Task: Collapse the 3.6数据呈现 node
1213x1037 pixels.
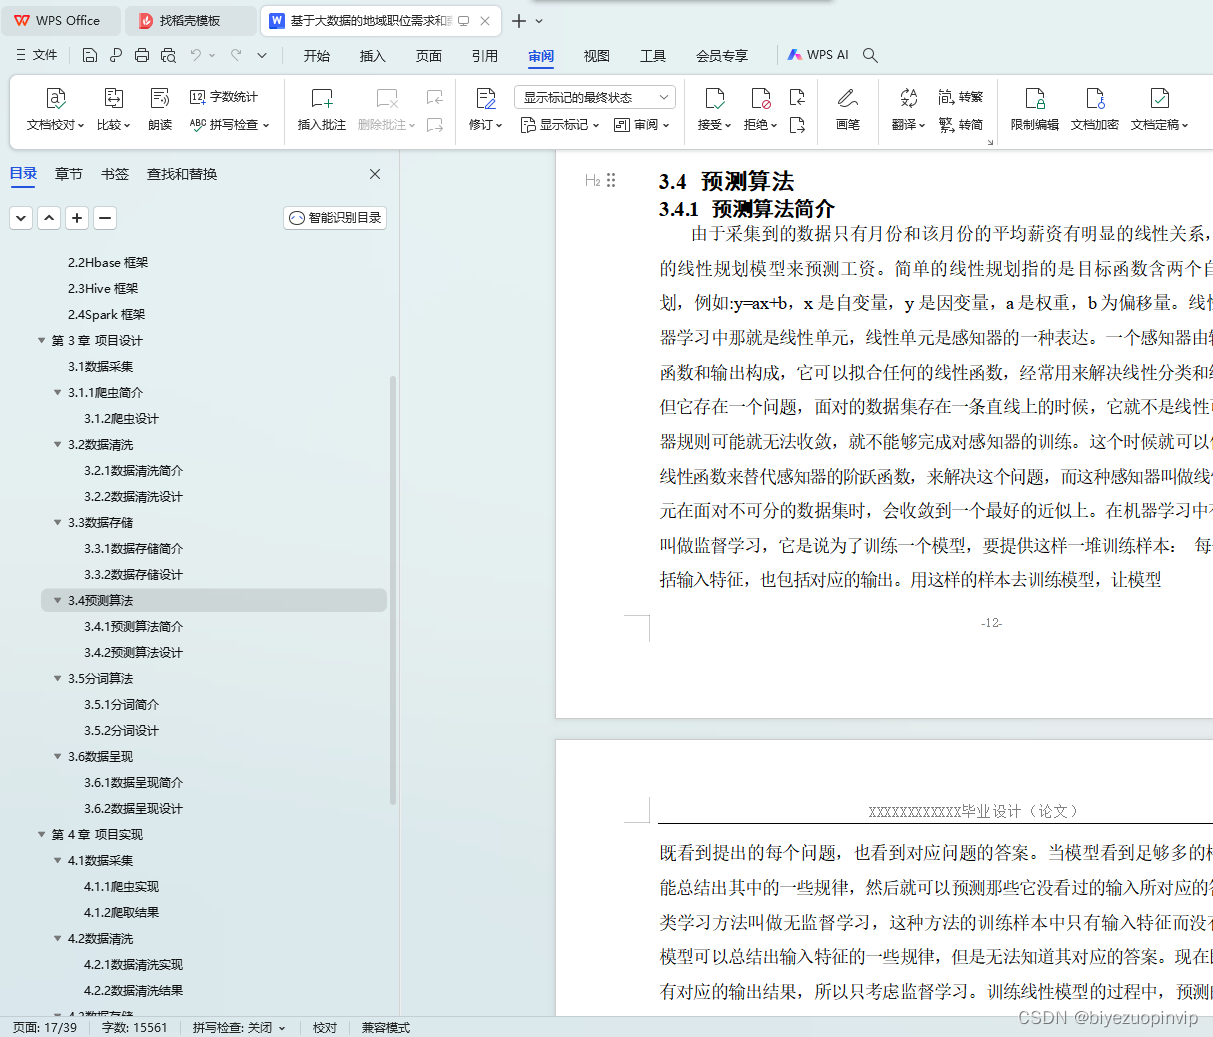Action: point(58,757)
